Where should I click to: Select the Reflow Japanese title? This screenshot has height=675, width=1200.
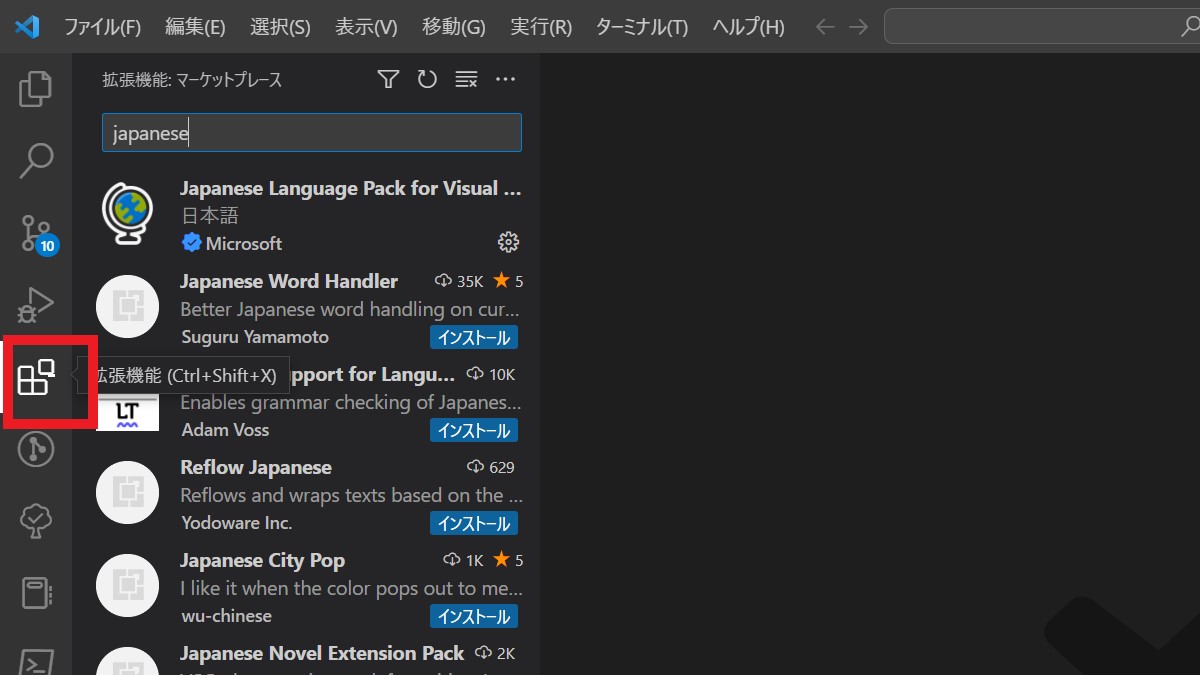pos(256,467)
